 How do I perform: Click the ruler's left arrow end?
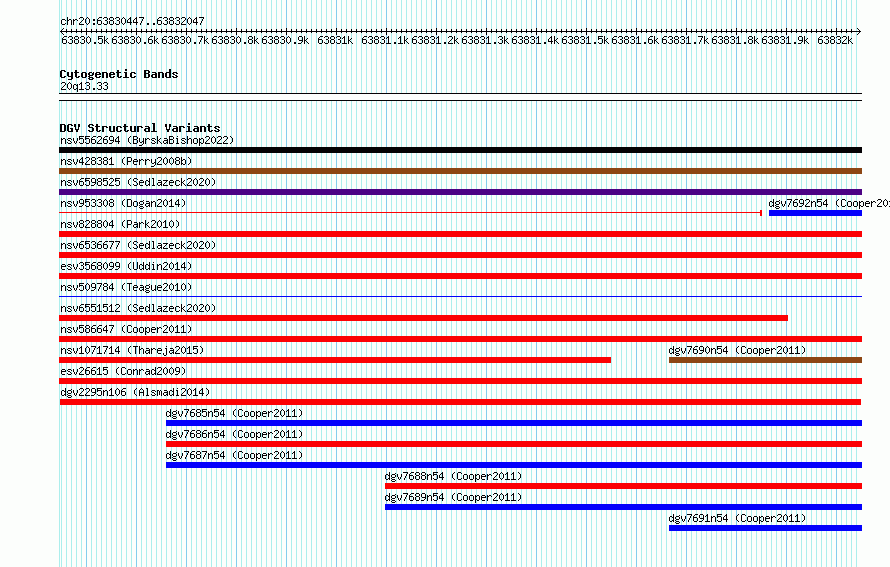click(62, 31)
